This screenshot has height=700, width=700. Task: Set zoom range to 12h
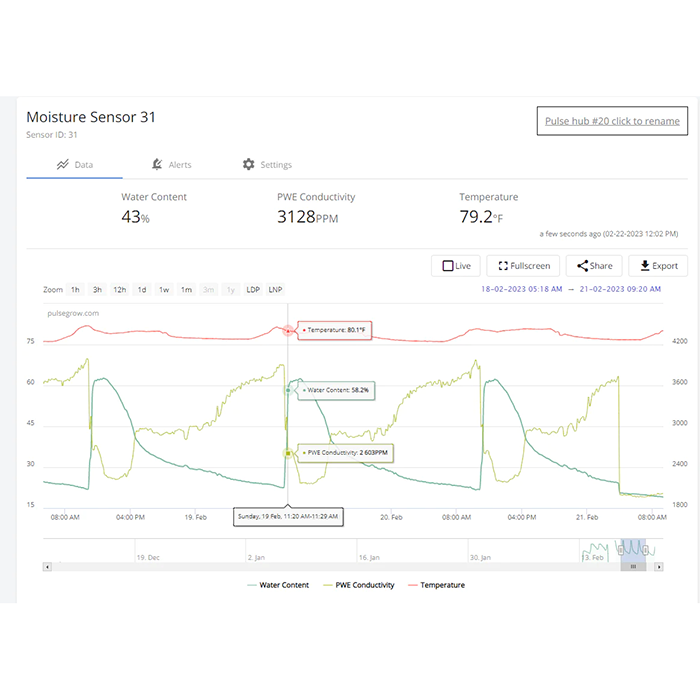point(119,290)
